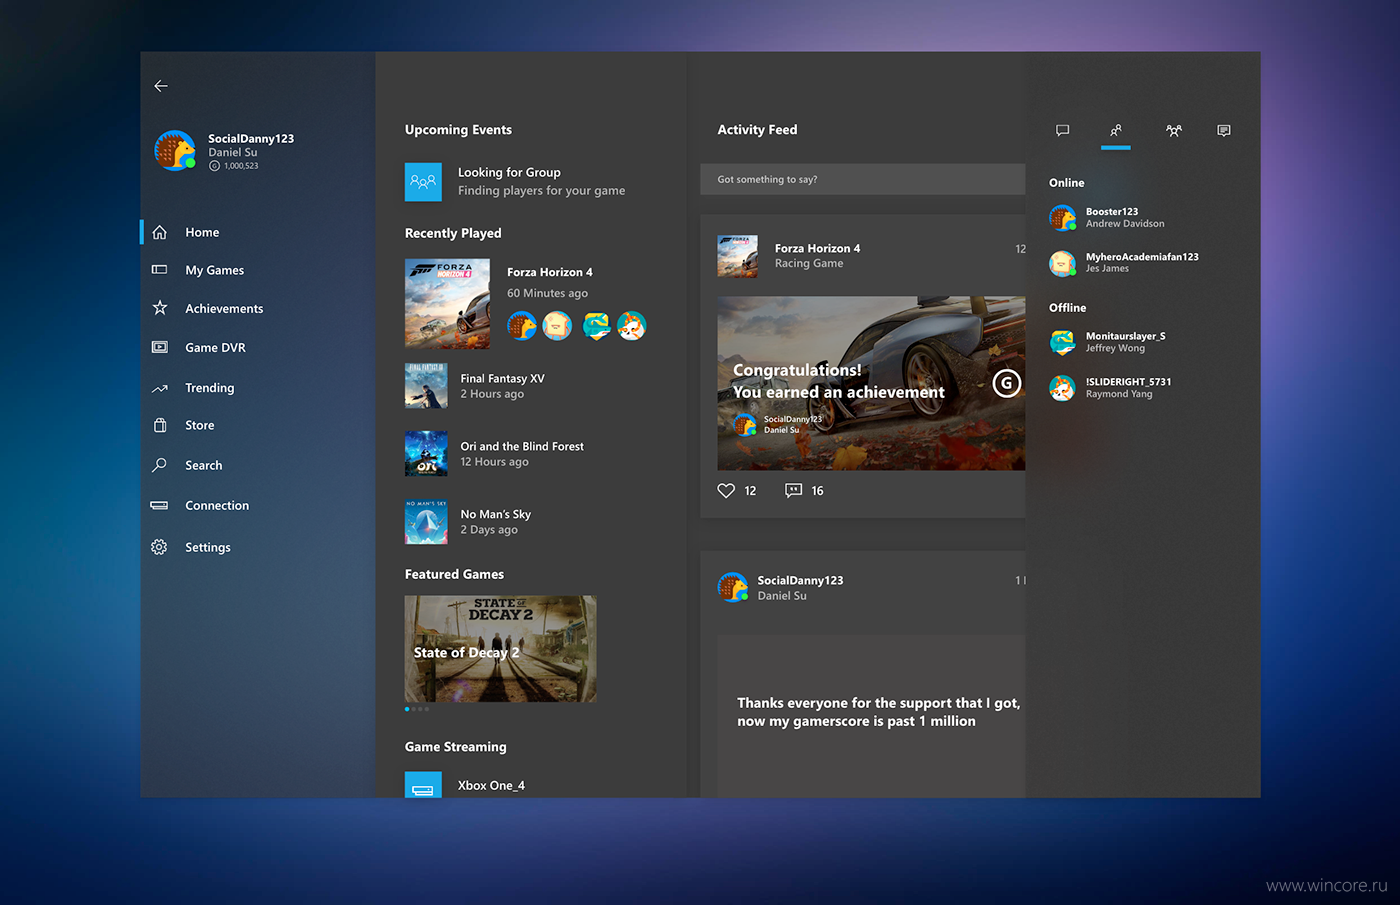Click the gamerscore 1,000,523 under profile
The image size is (1400, 905).
[234, 166]
